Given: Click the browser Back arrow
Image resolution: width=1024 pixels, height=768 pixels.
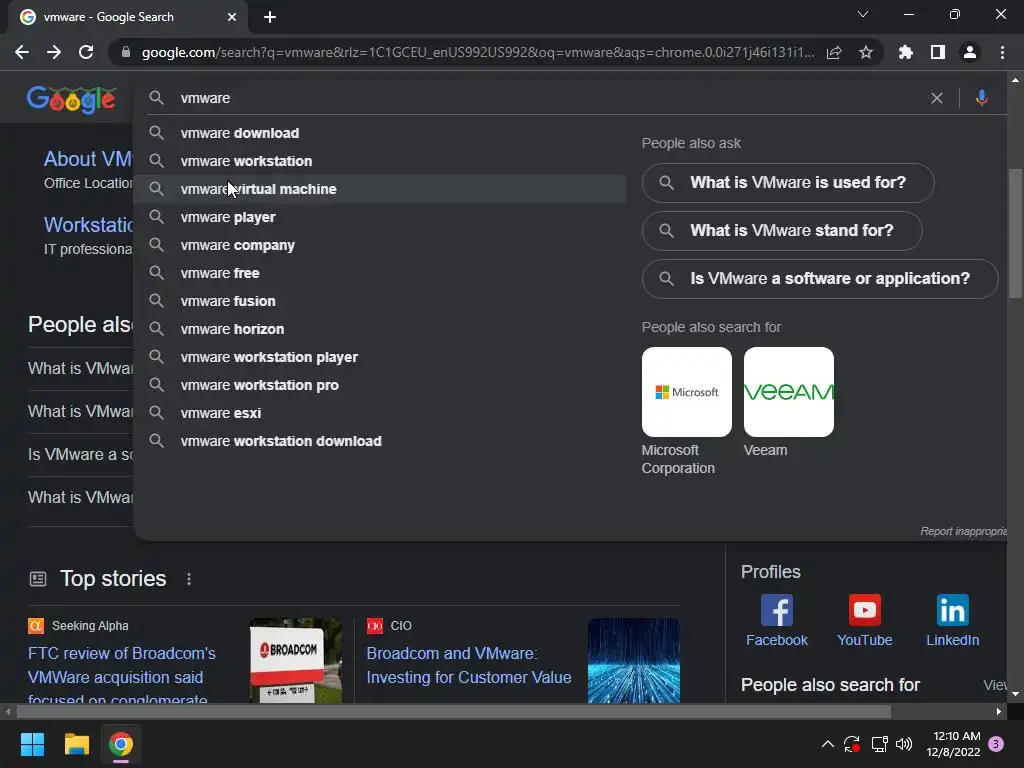Looking at the screenshot, I should tap(22, 52).
